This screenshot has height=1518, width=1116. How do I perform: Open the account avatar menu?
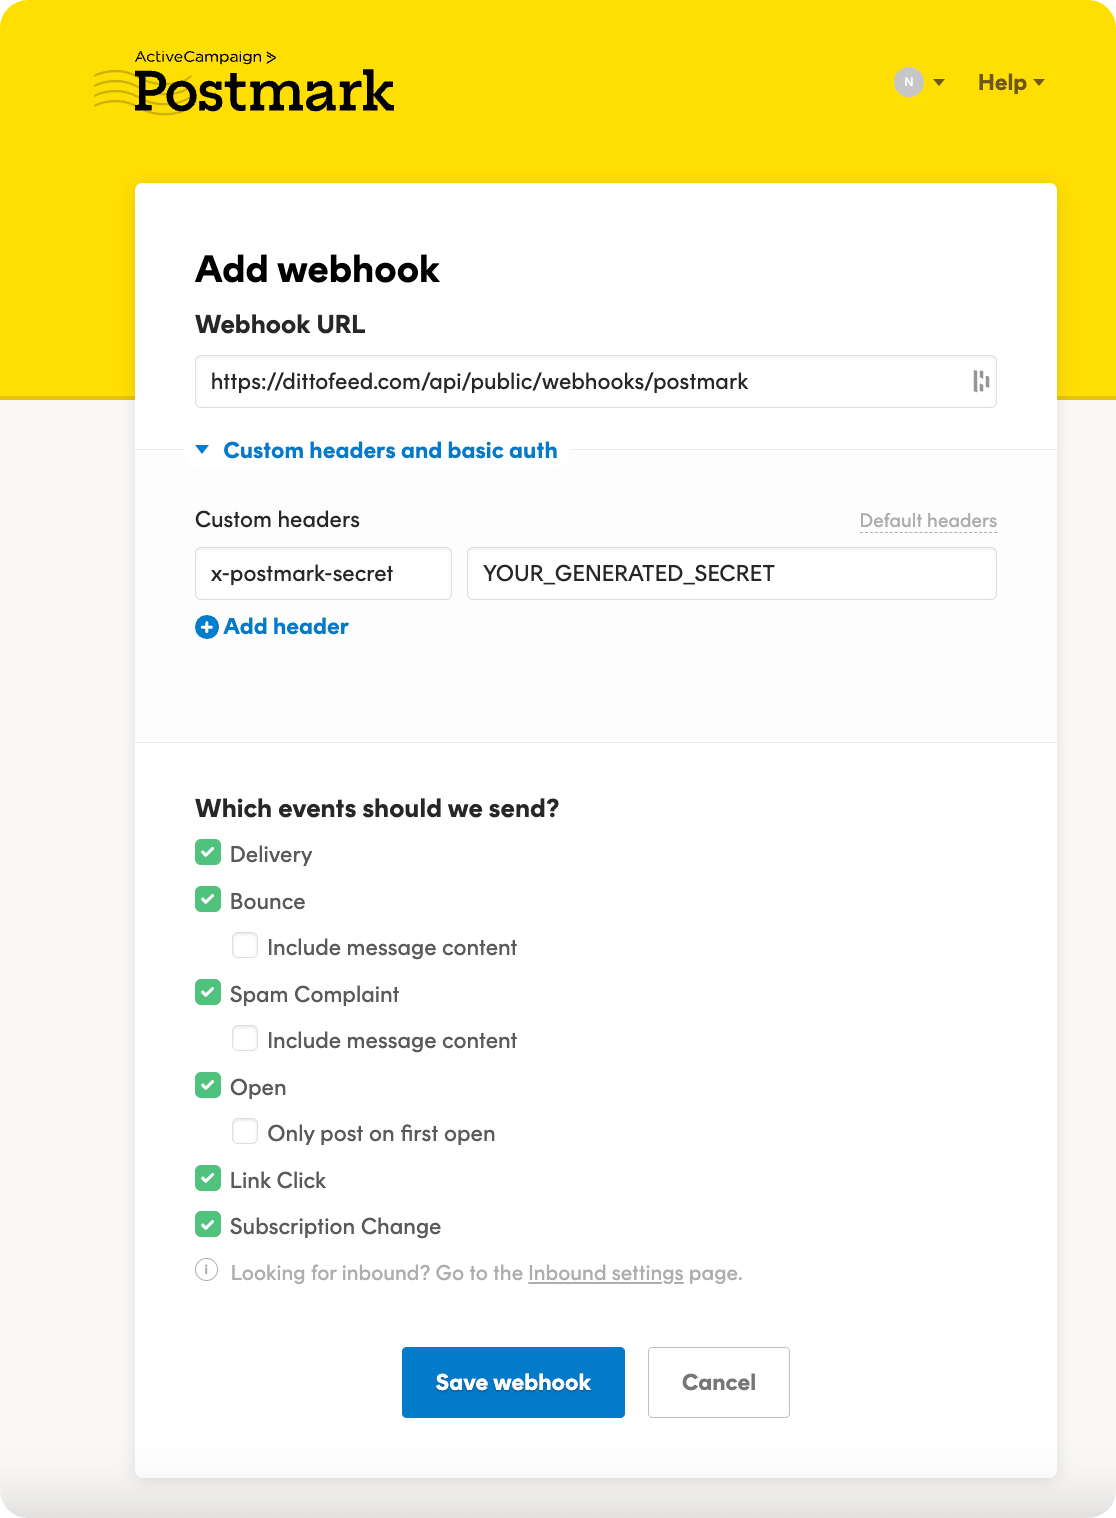907,82
